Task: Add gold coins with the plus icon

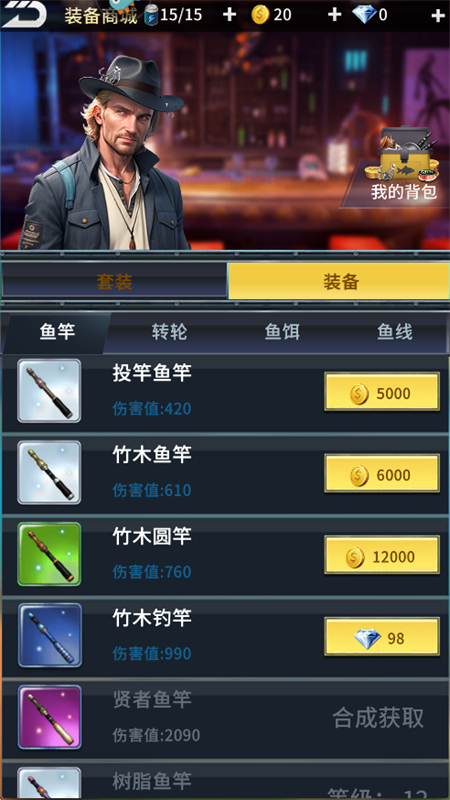Action: [334, 15]
